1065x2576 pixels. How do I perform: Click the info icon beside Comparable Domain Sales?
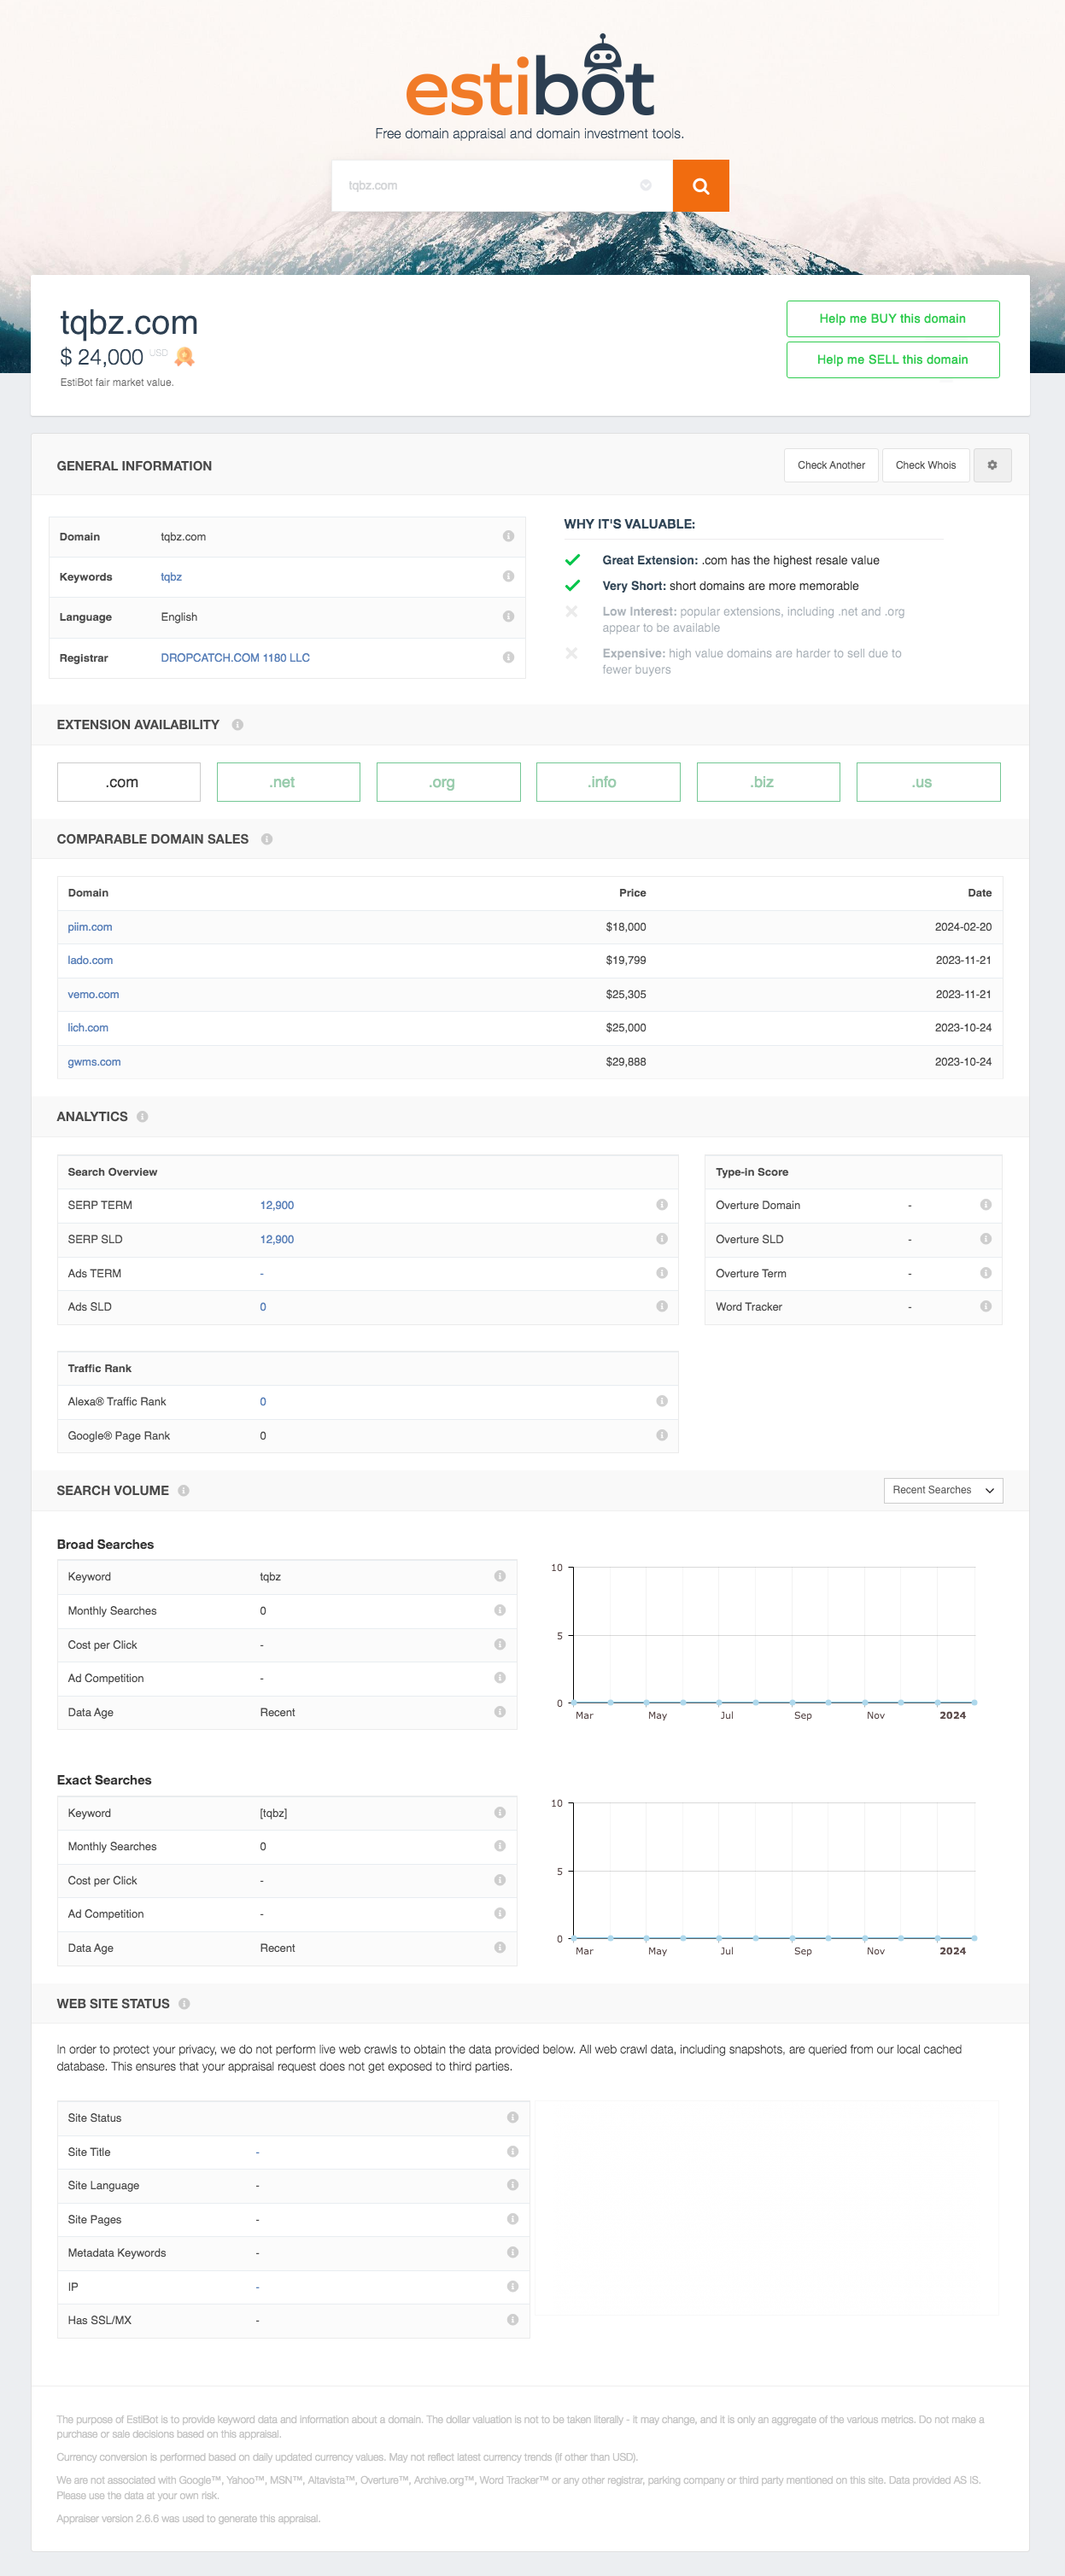coord(267,839)
